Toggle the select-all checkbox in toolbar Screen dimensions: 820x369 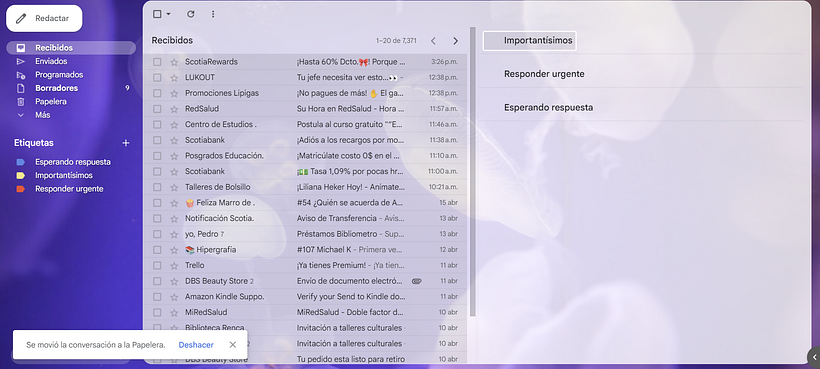(x=157, y=14)
